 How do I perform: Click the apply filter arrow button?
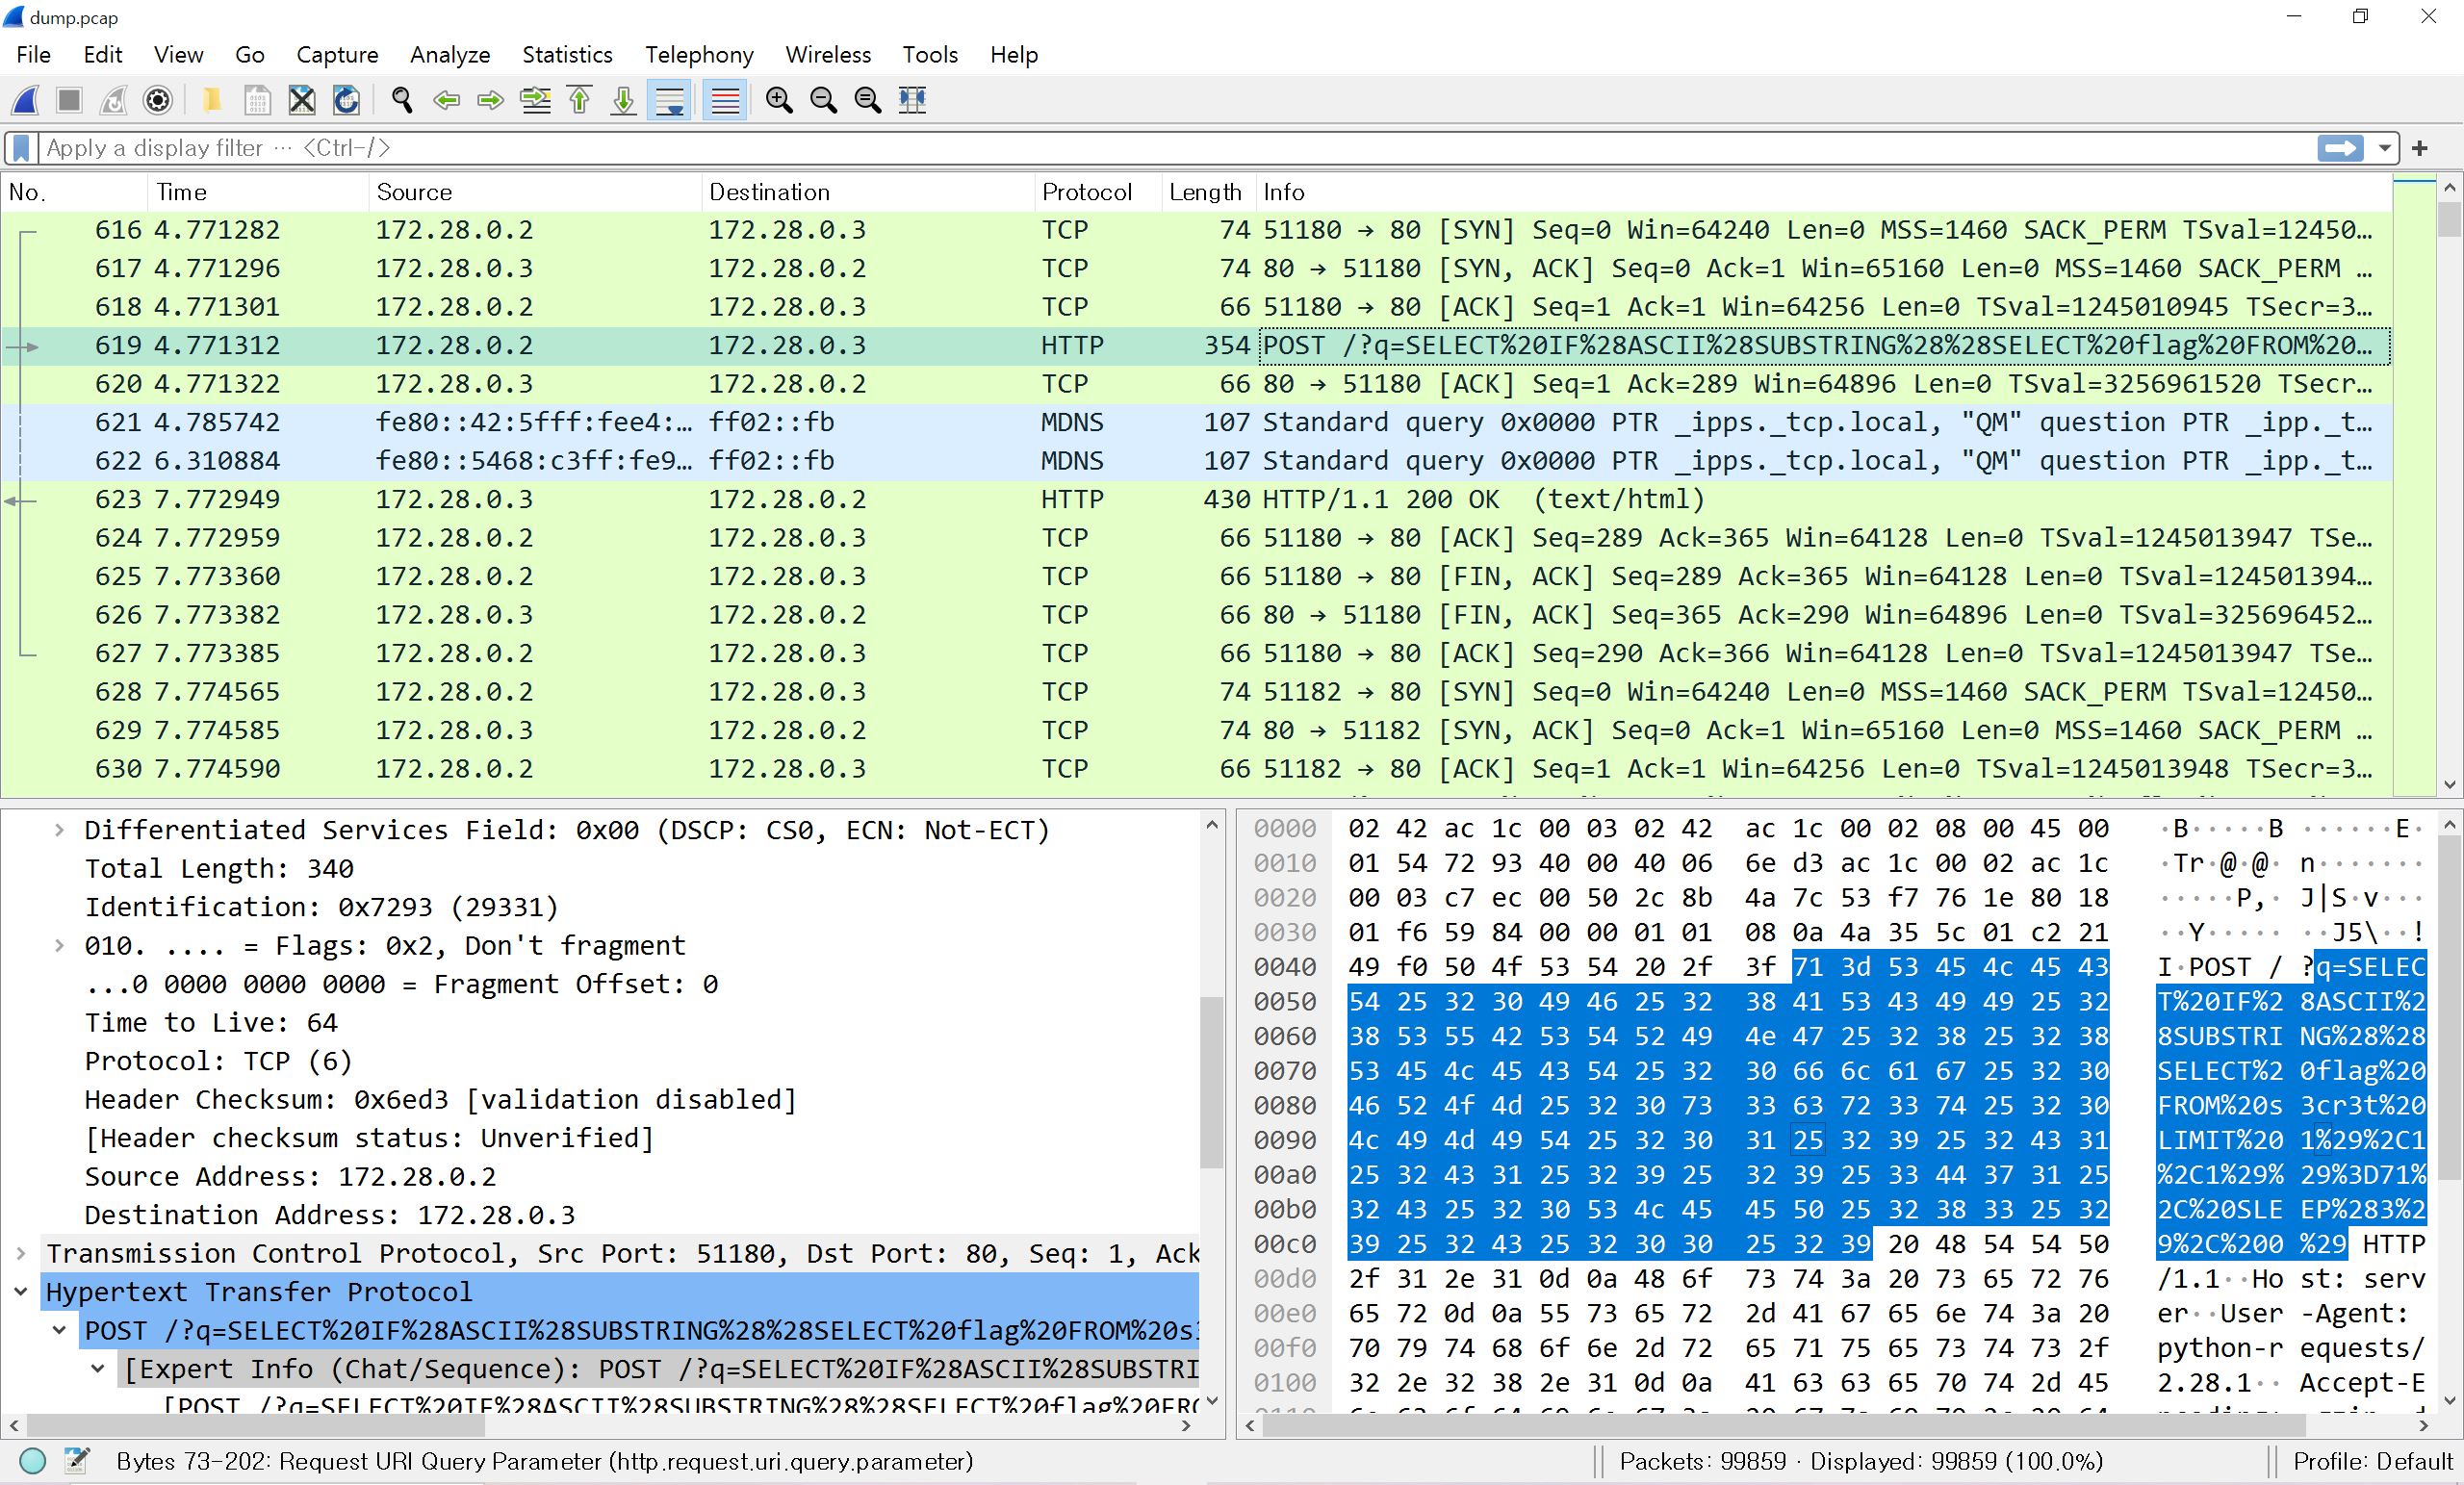tap(2340, 148)
